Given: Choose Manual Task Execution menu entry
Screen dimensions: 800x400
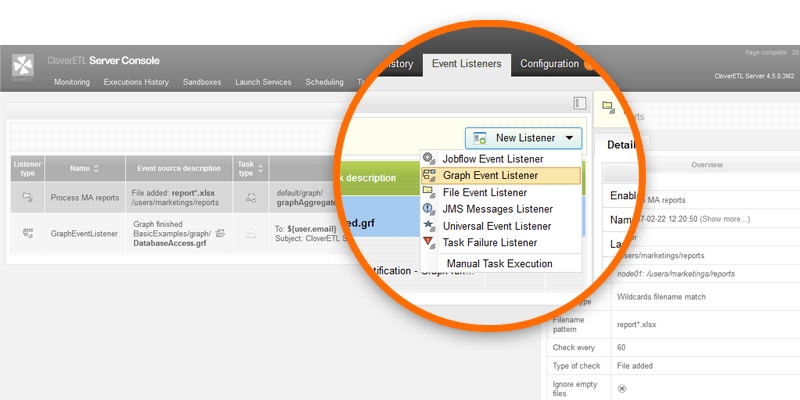Looking at the screenshot, I should pyautogui.click(x=500, y=264).
